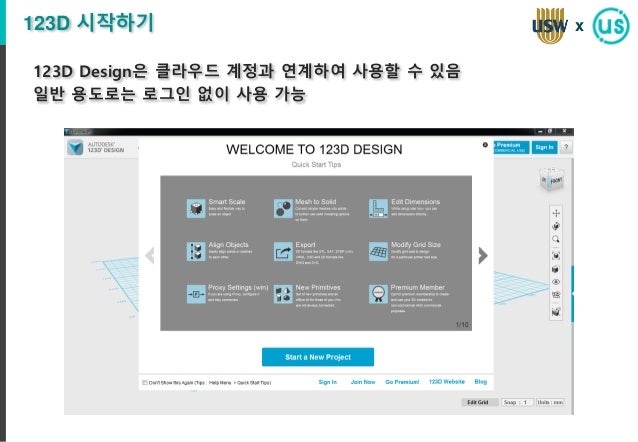
Task: Click the Edit Grid button
Action: (478, 402)
